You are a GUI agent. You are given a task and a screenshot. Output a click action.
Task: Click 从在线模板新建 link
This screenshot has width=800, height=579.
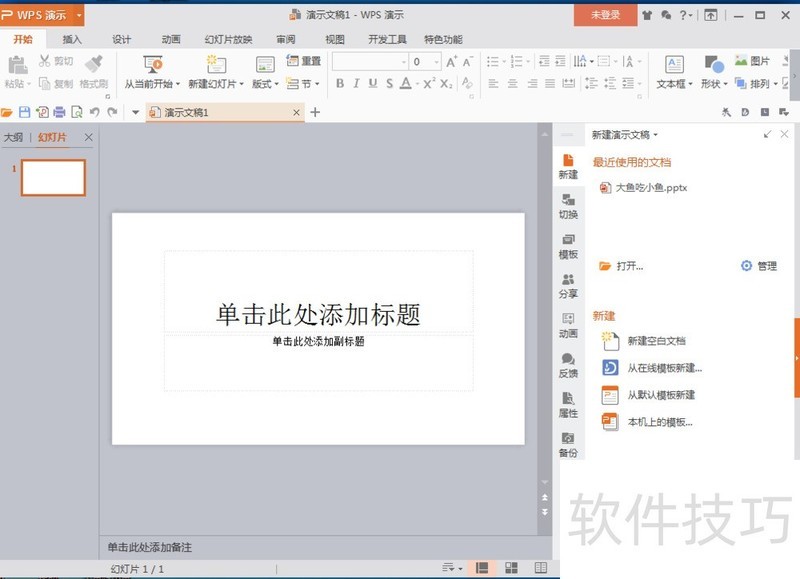coord(653,368)
